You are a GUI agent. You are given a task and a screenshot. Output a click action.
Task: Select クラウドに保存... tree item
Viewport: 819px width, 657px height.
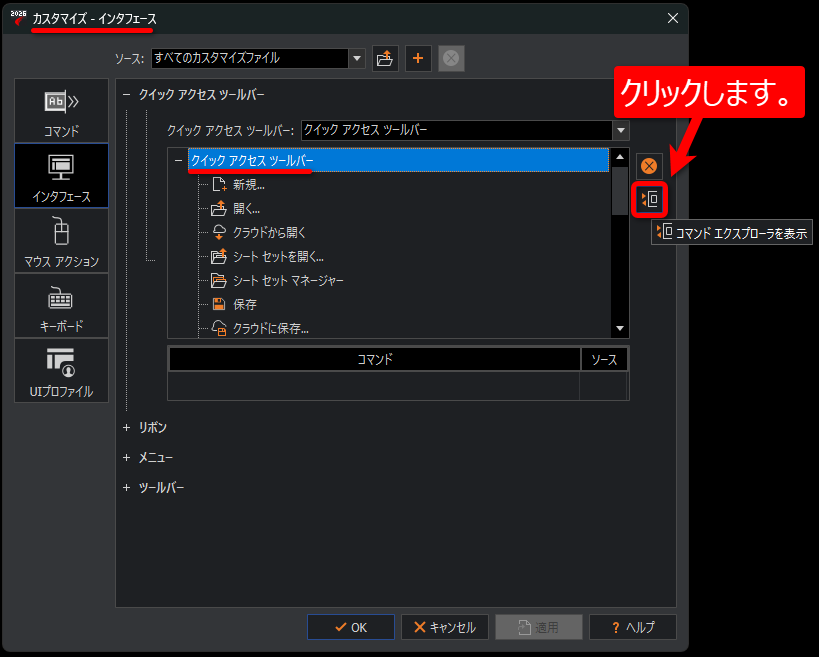(x=271, y=328)
